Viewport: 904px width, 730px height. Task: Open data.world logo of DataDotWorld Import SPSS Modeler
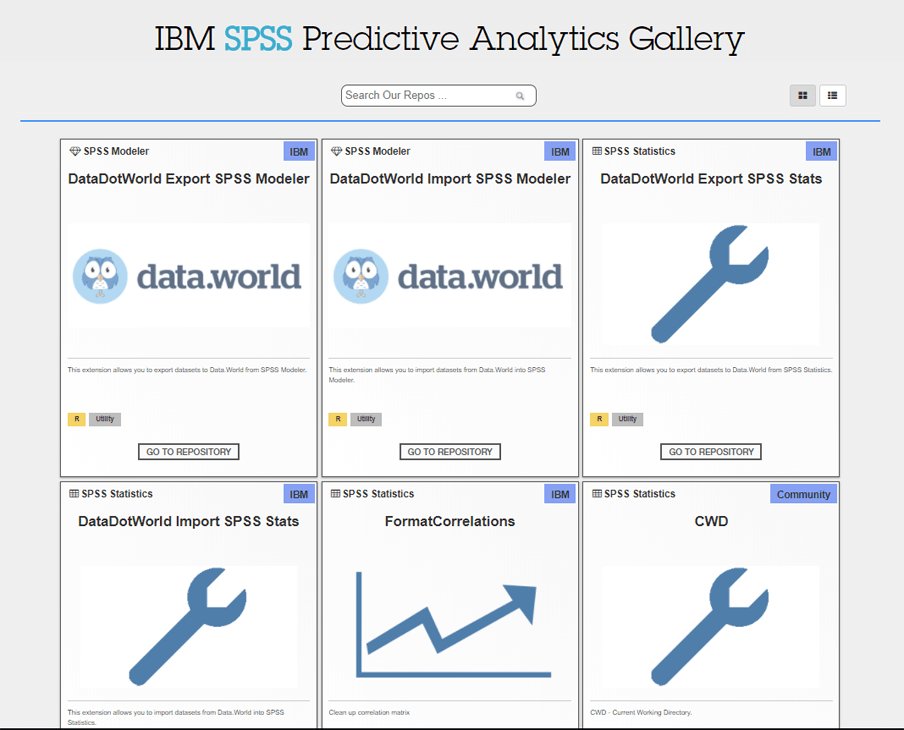click(450, 276)
